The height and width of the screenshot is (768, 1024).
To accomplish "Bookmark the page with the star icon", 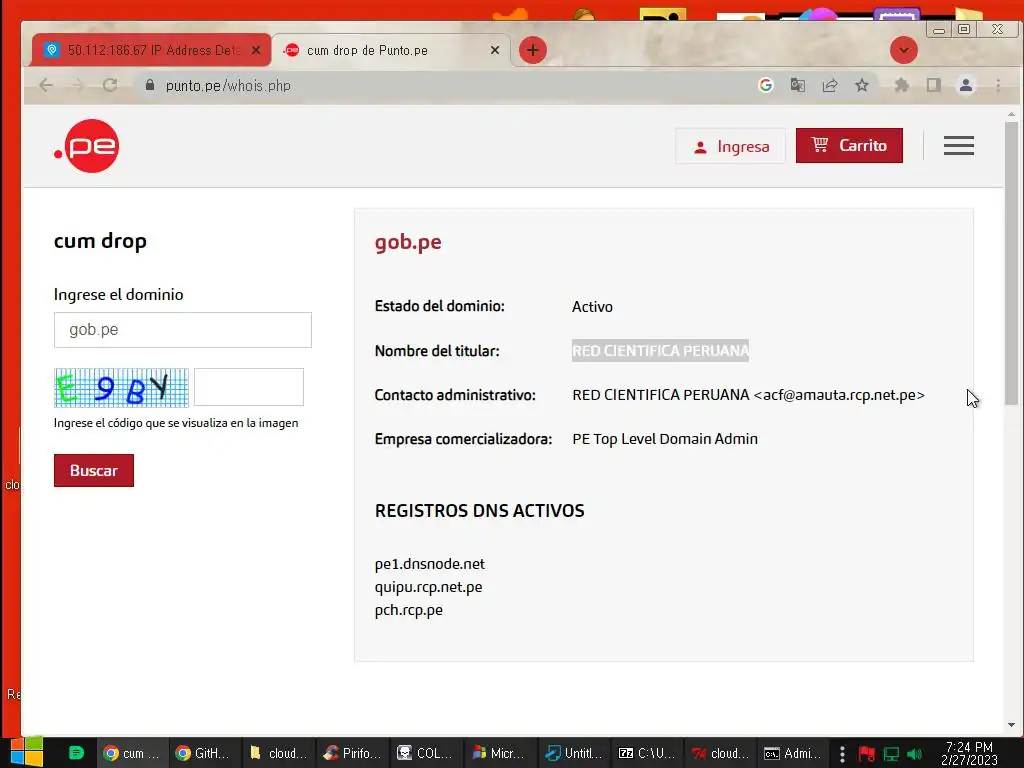I will point(862,85).
